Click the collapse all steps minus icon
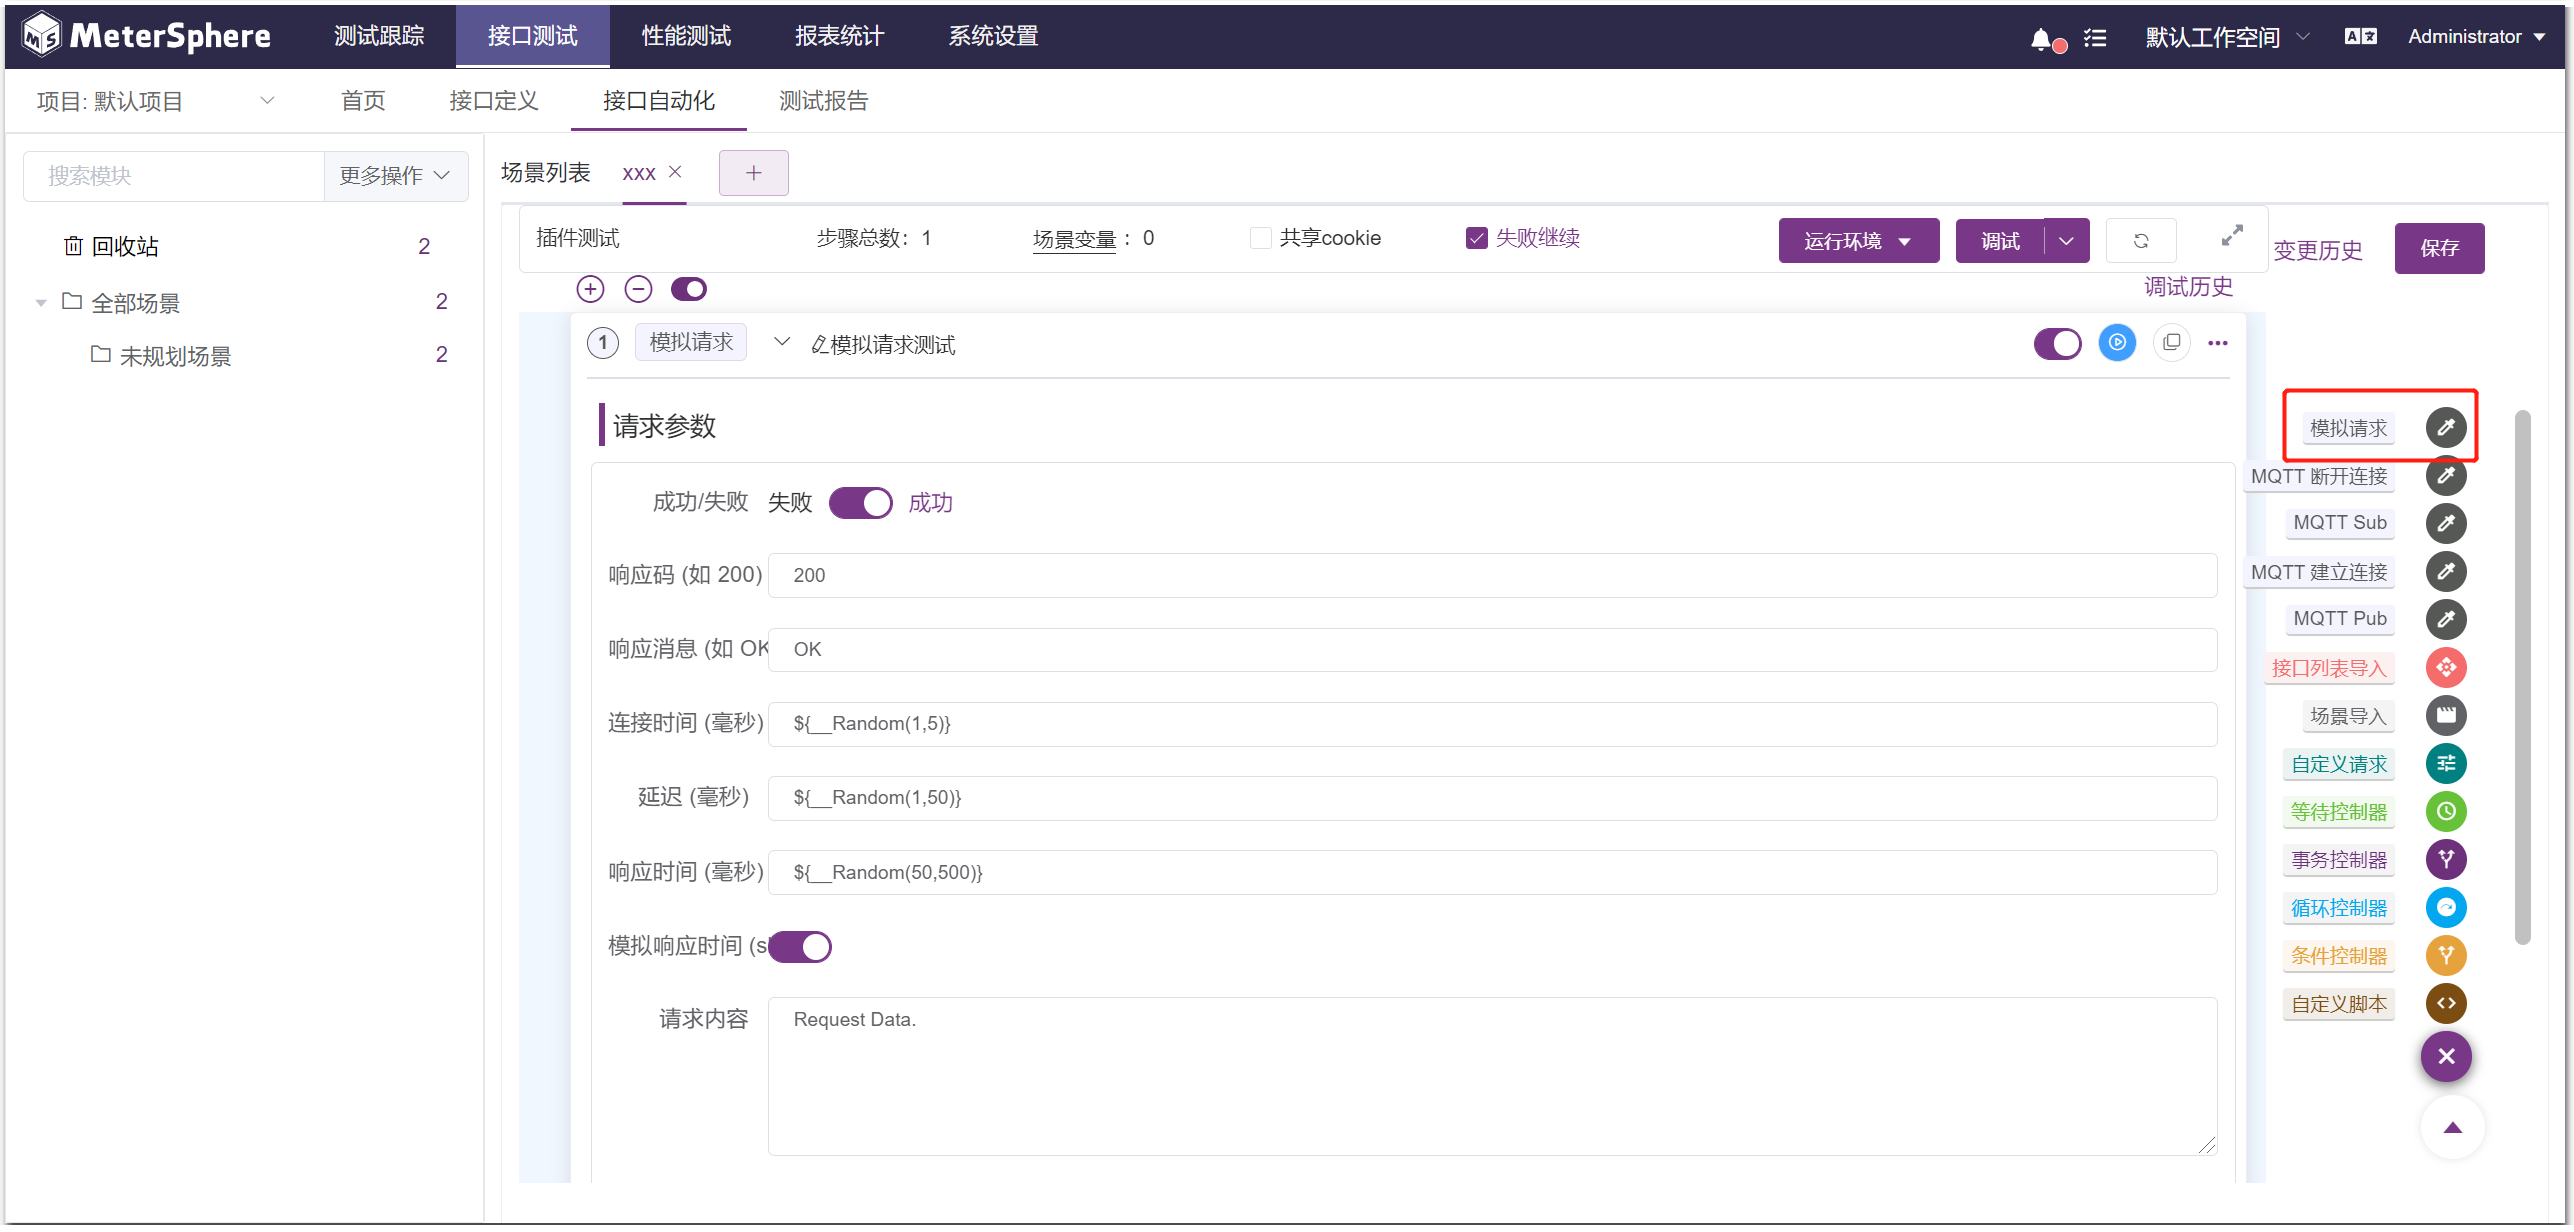Viewport: 2574px width, 1232px height. pos(638,289)
